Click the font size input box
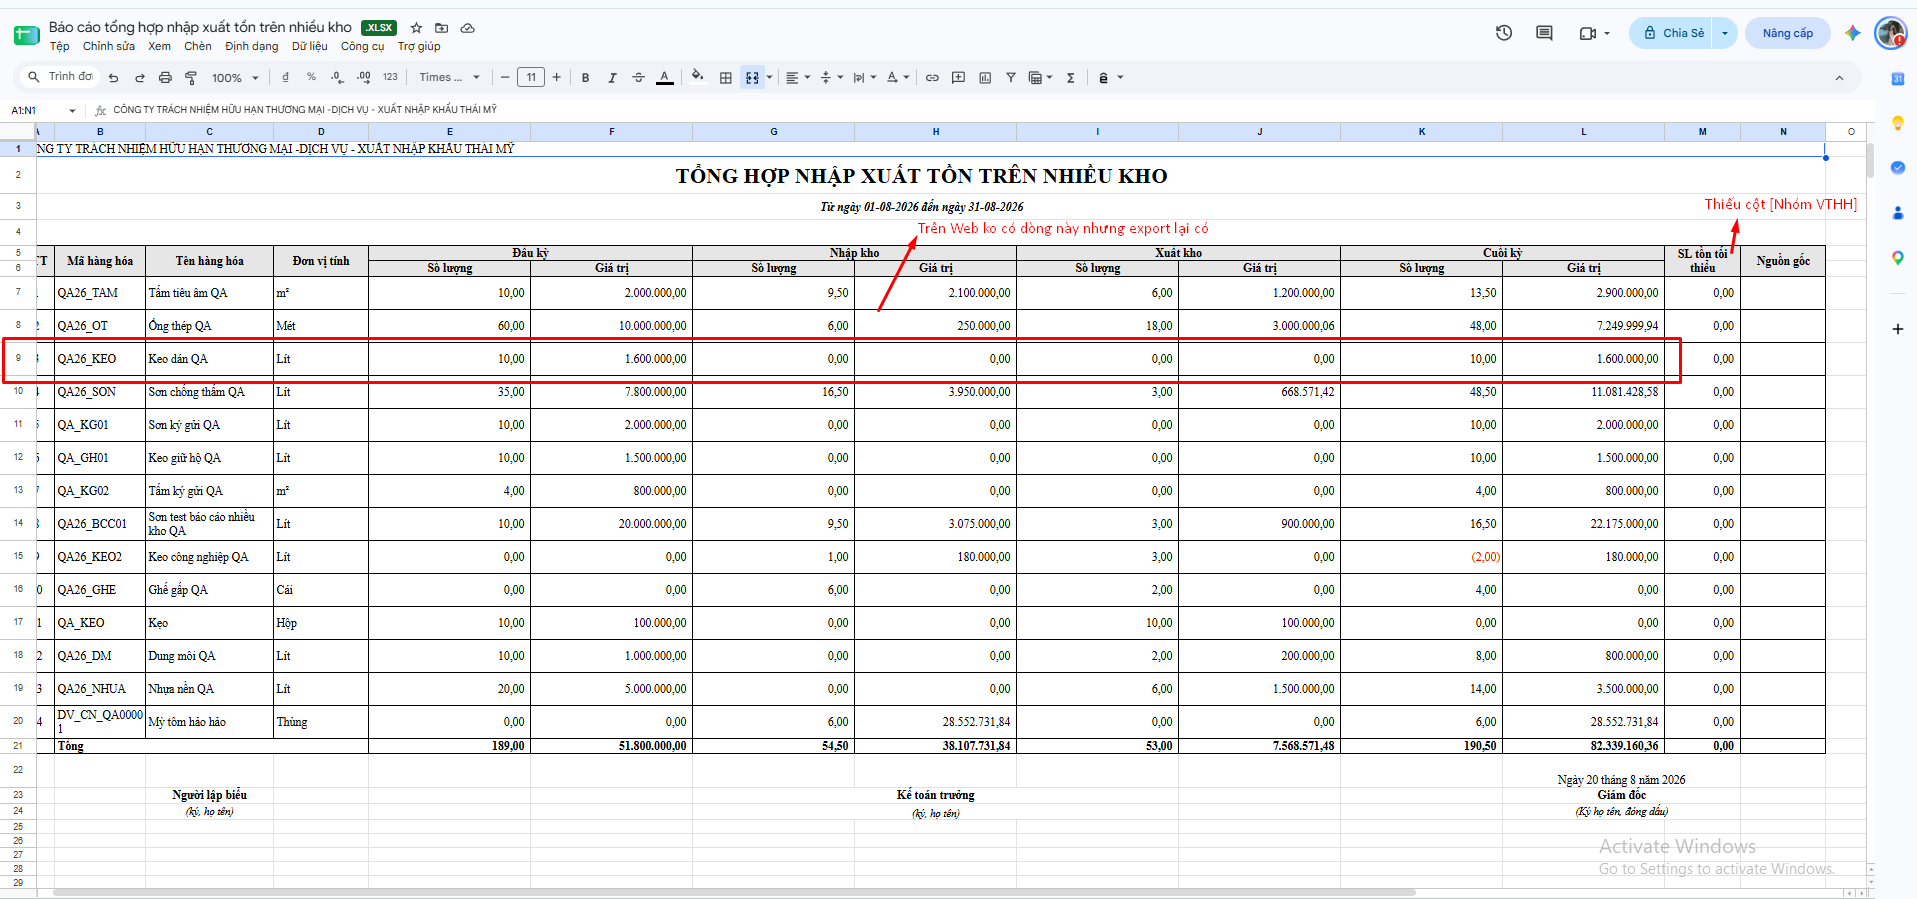The height and width of the screenshot is (899, 1917). click(x=531, y=77)
